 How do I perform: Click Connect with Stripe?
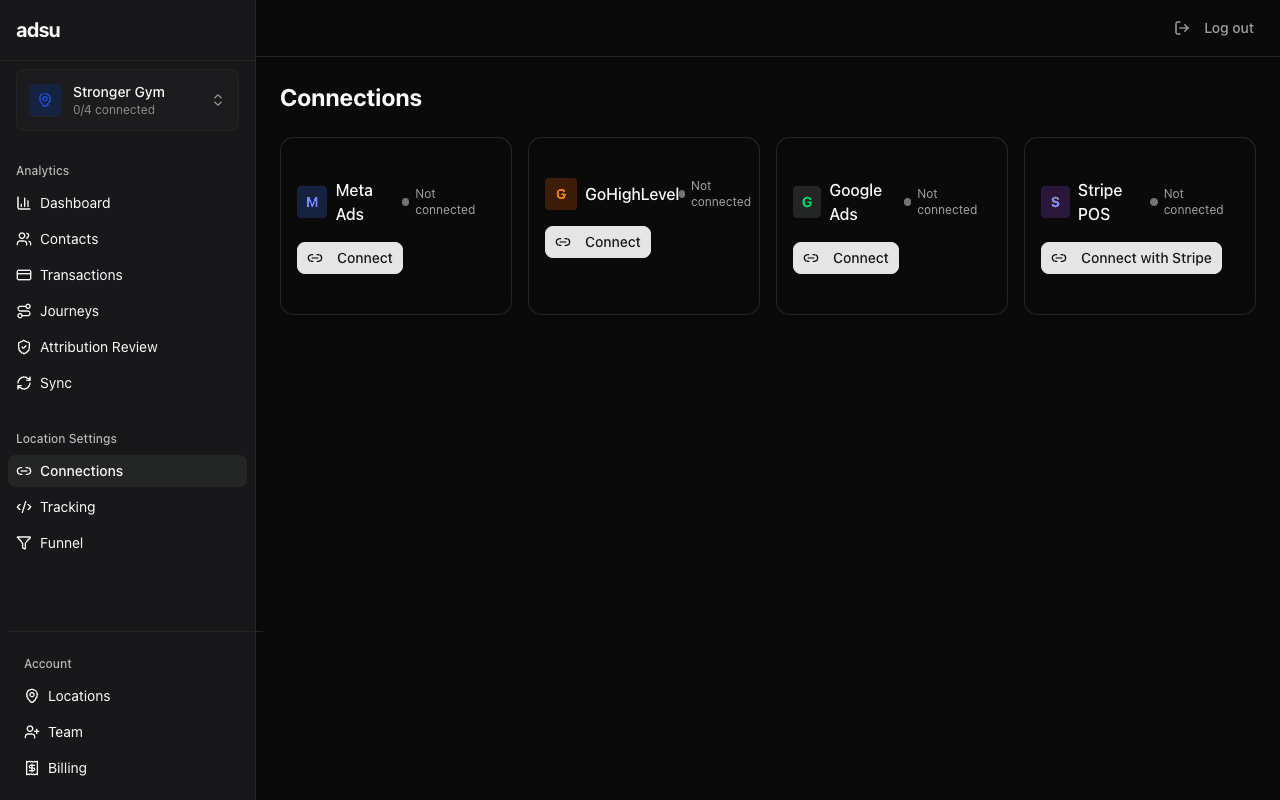tap(1131, 257)
